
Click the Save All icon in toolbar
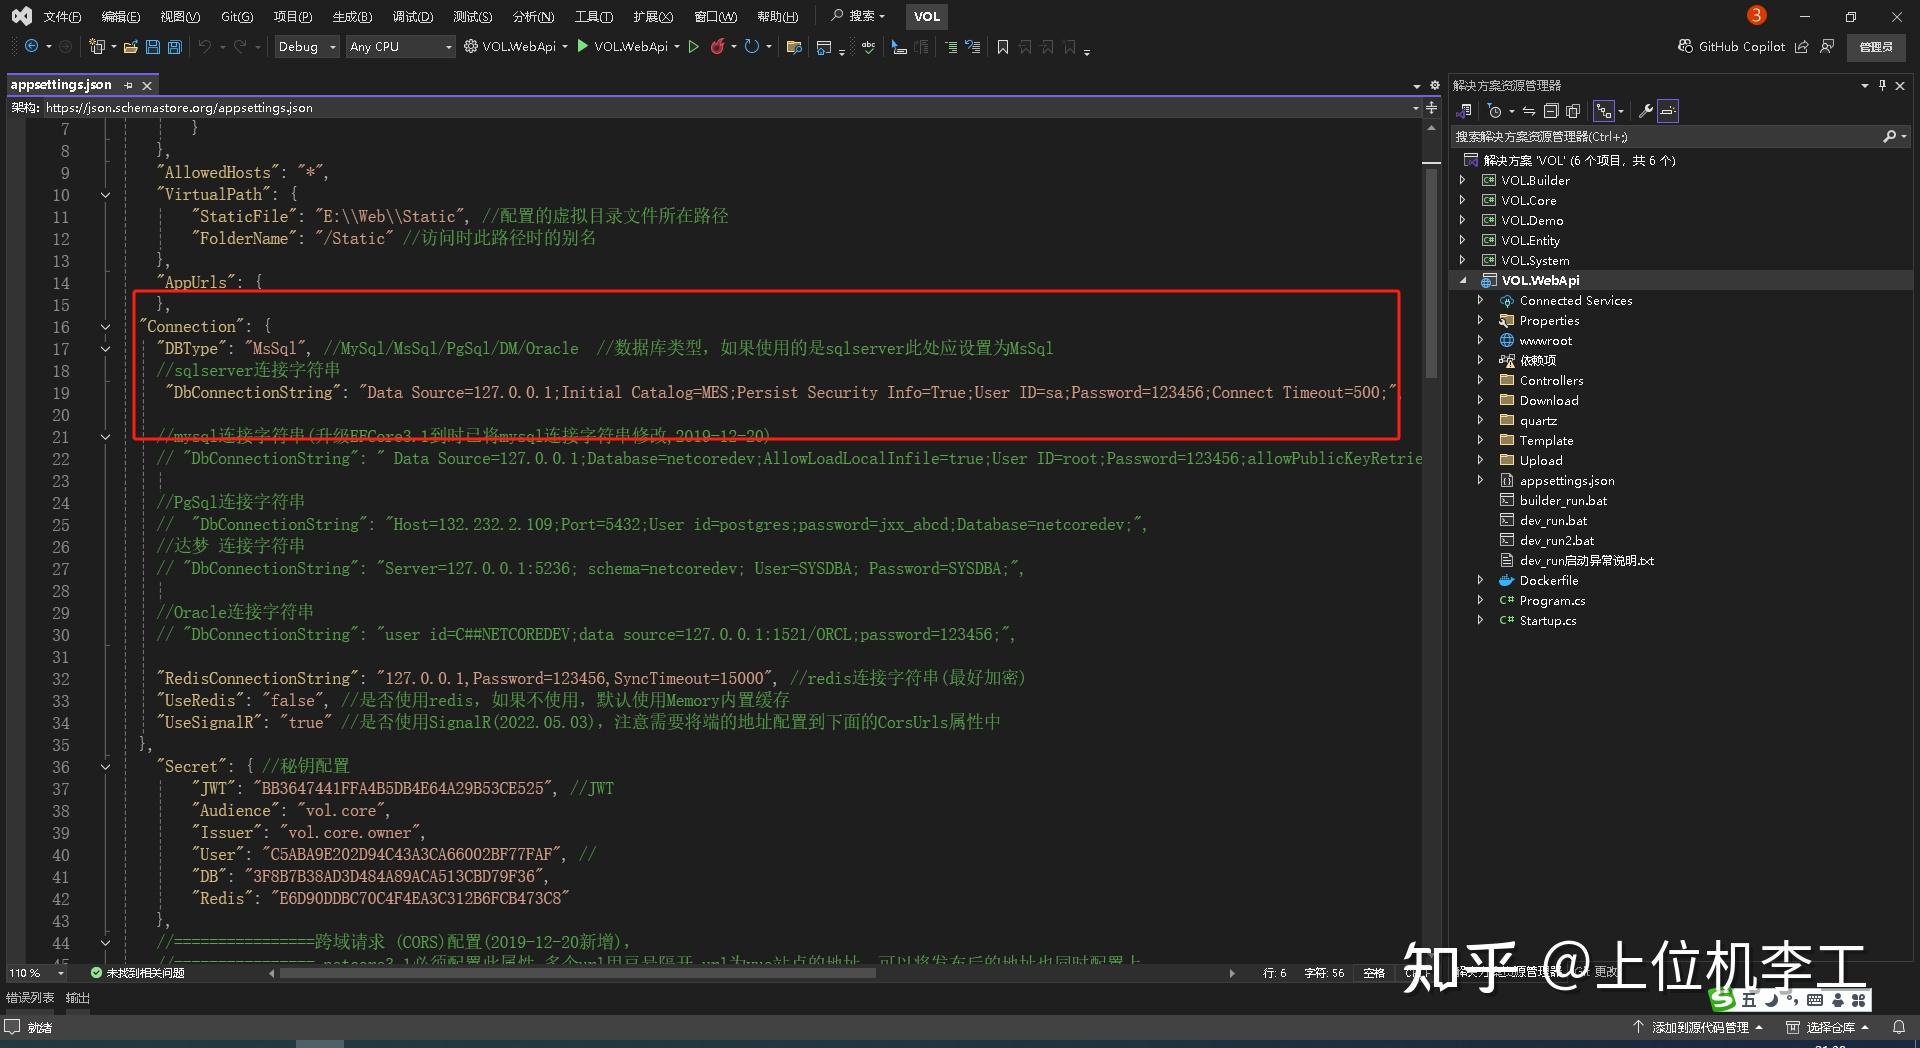click(x=174, y=46)
